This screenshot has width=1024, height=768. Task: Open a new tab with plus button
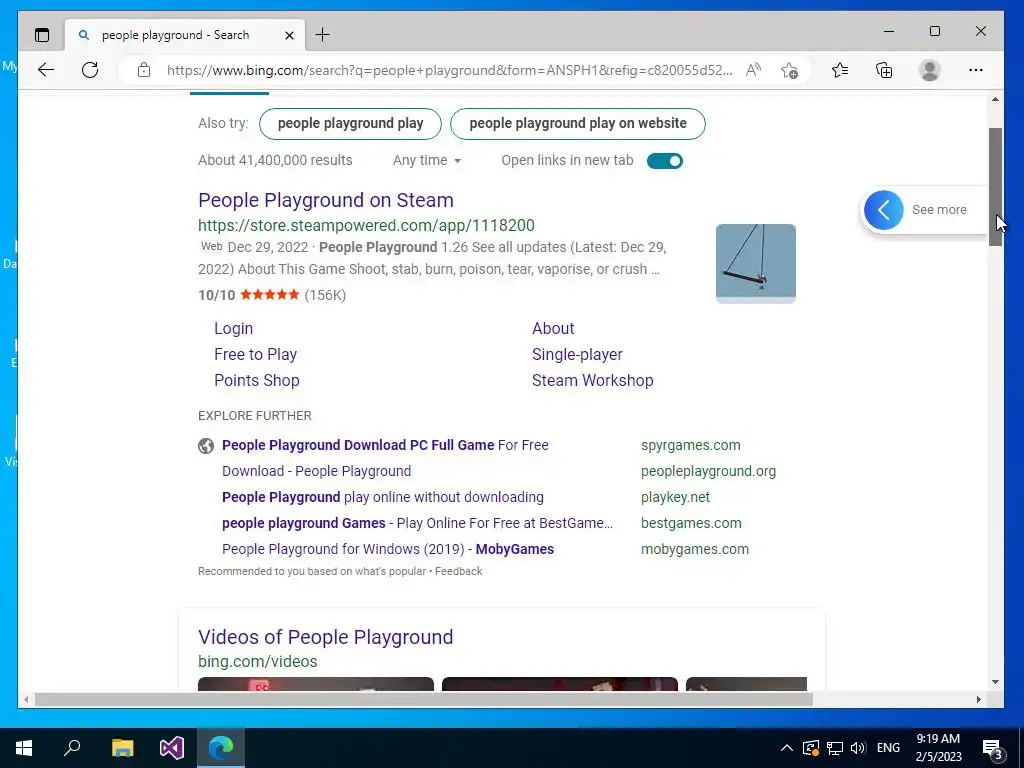click(323, 35)
